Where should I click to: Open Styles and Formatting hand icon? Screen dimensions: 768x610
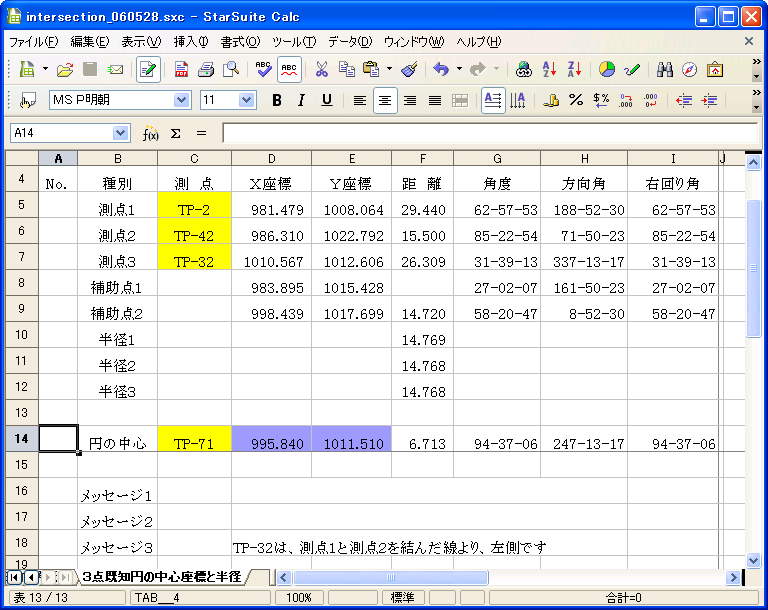pos(27,100)
